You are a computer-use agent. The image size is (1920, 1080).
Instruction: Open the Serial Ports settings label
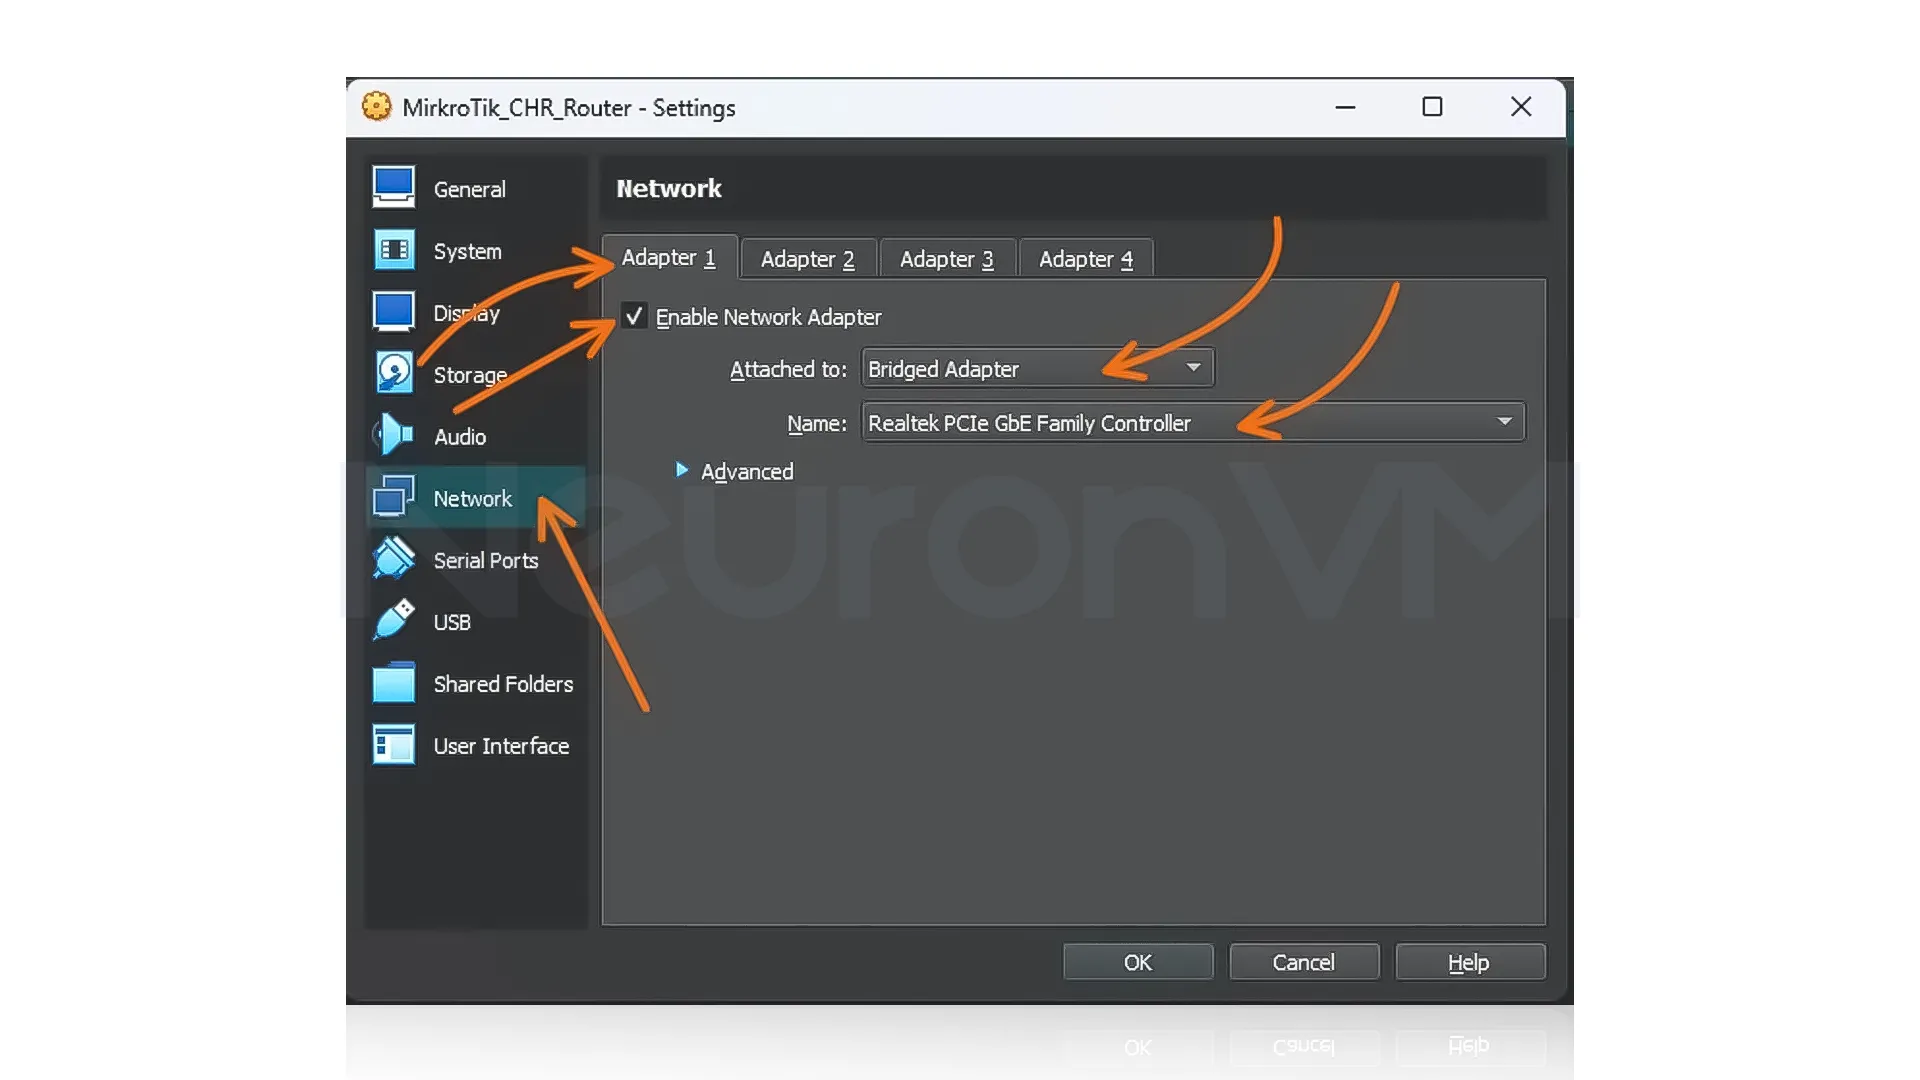pos(486,561)
